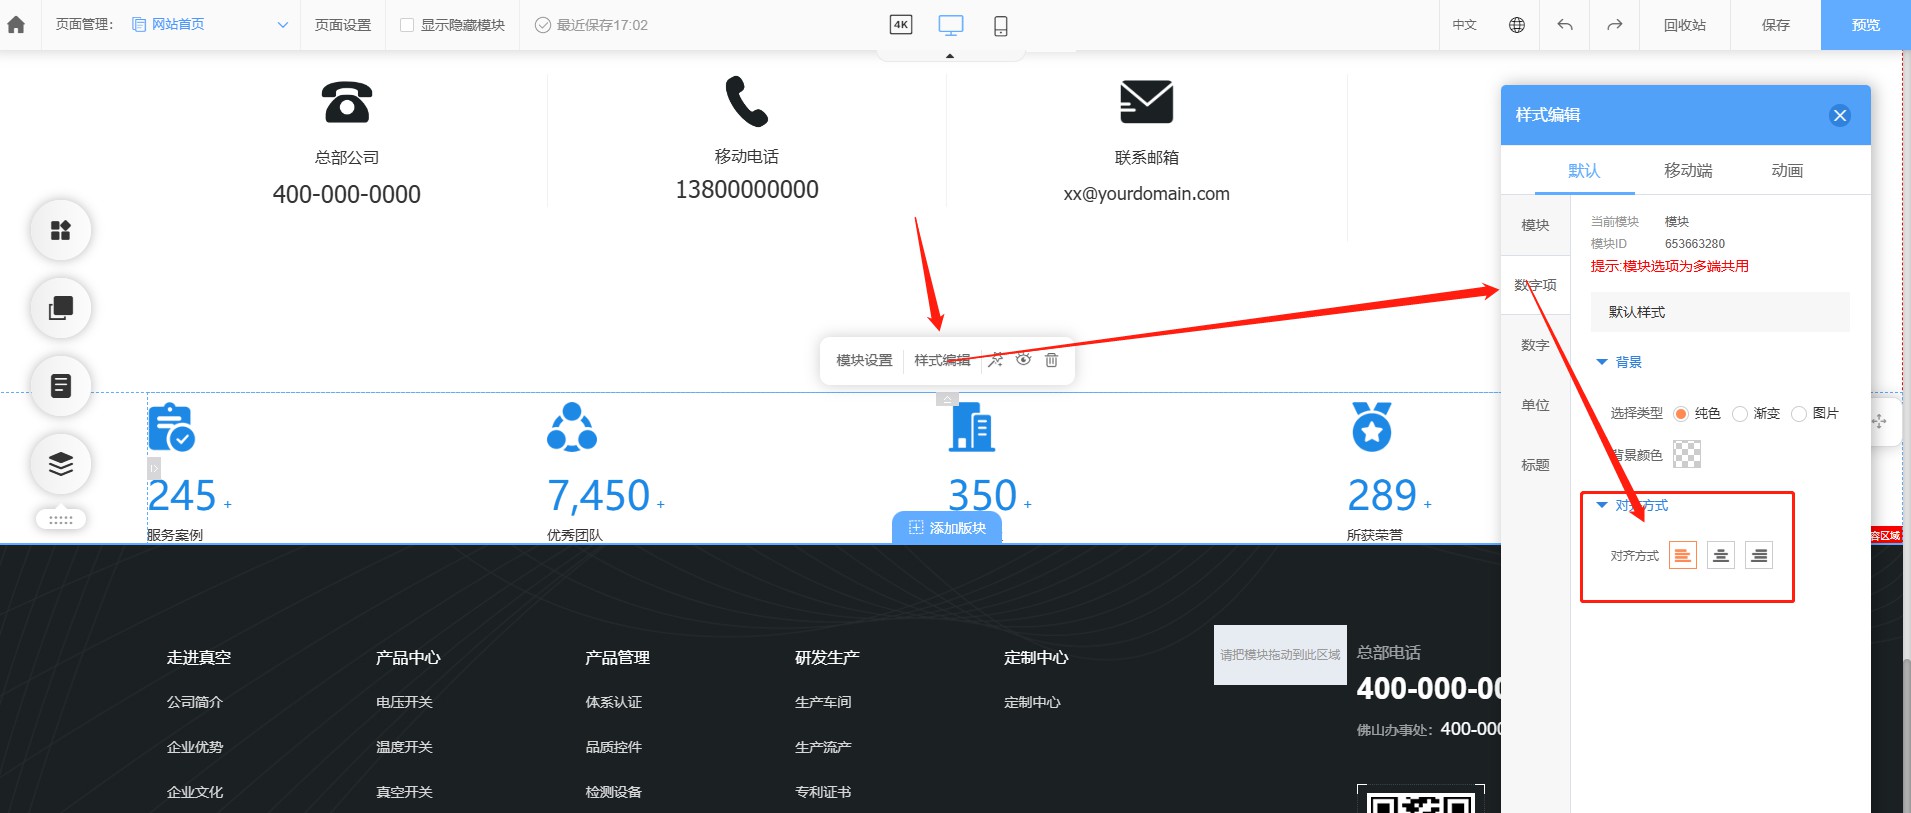Open the layers panel in left sidebar
The width and height of the screenshot is (1911, 813).
coord(61,464)
